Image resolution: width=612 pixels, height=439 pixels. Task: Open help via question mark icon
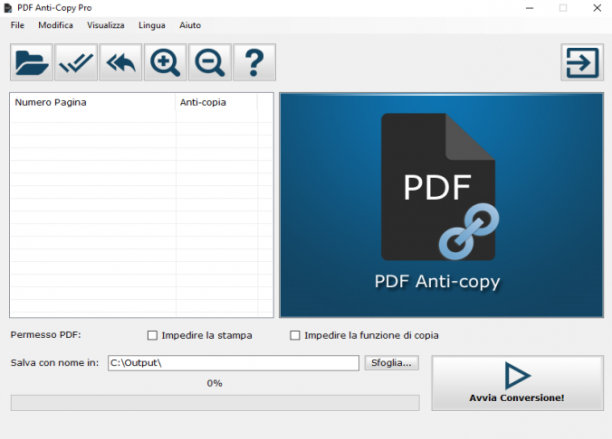point(254,62)
